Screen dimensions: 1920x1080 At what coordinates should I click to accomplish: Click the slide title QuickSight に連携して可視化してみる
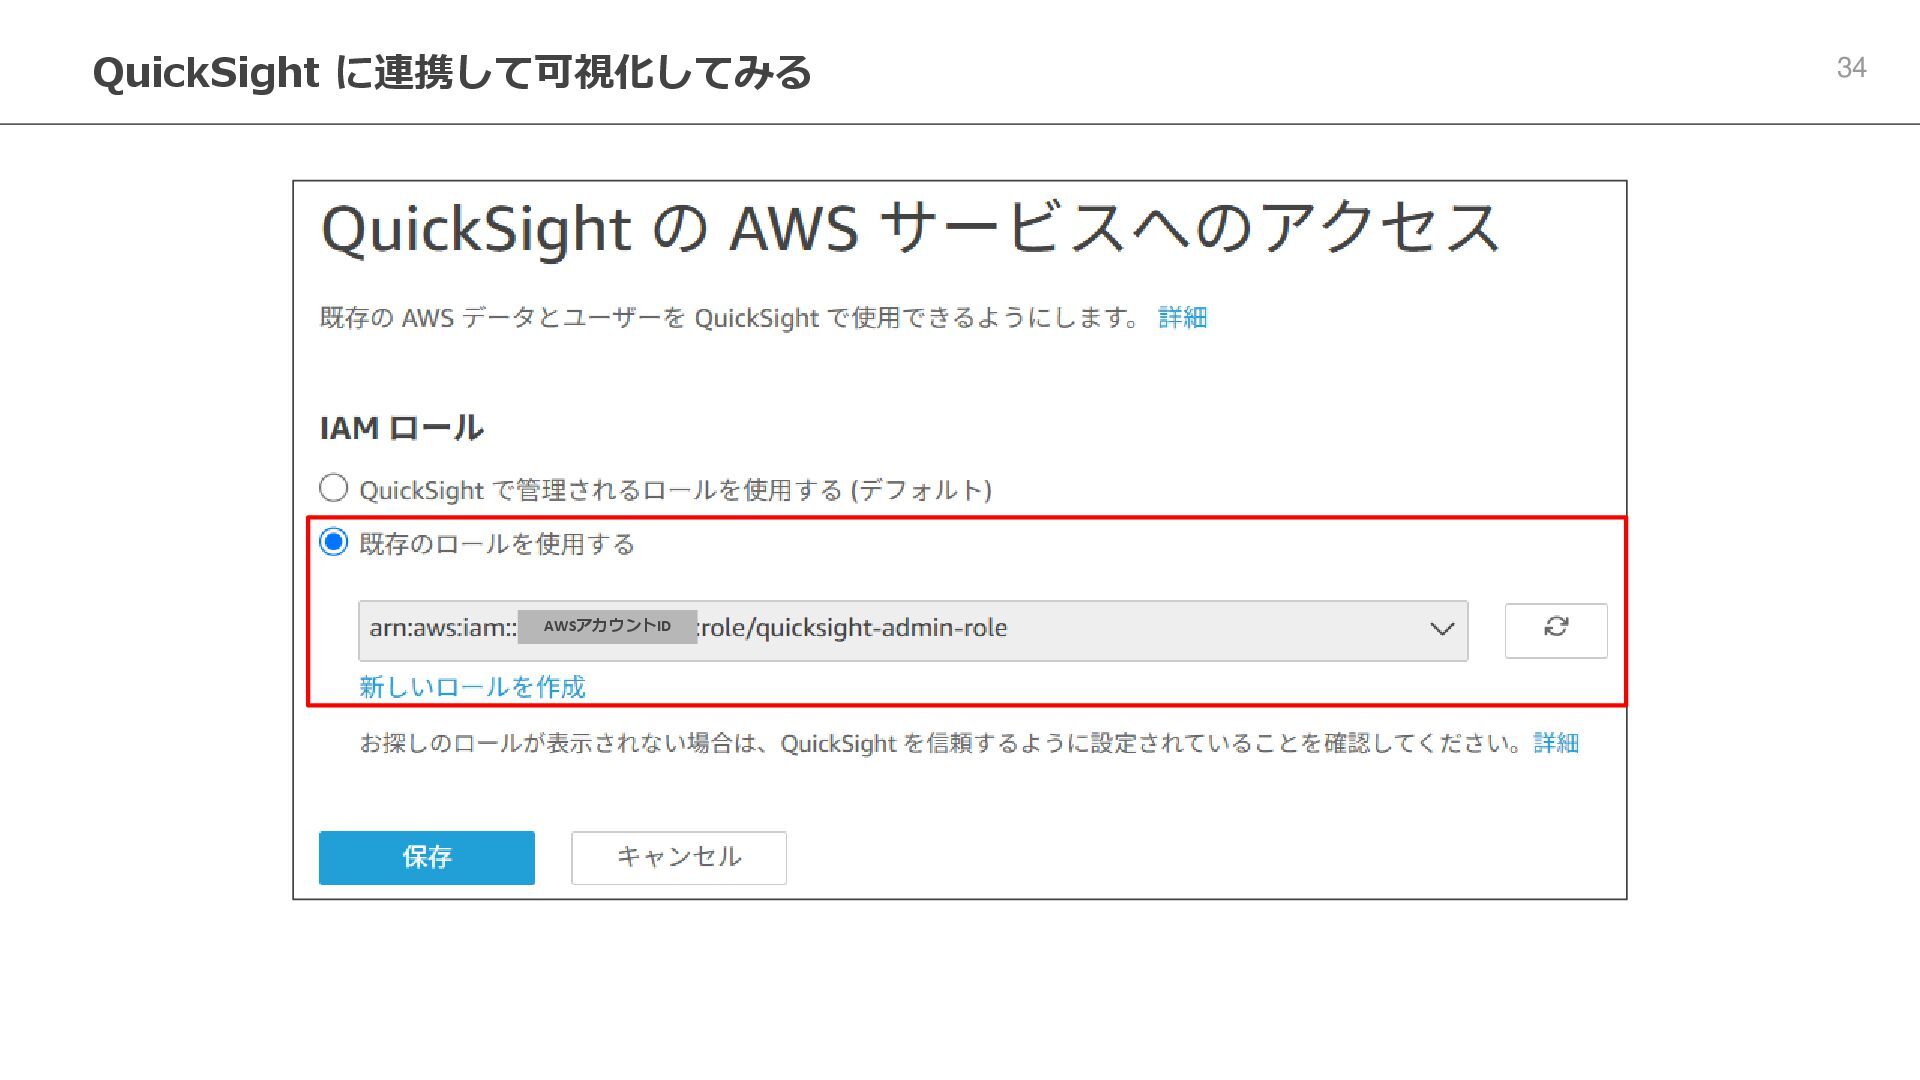451,73
